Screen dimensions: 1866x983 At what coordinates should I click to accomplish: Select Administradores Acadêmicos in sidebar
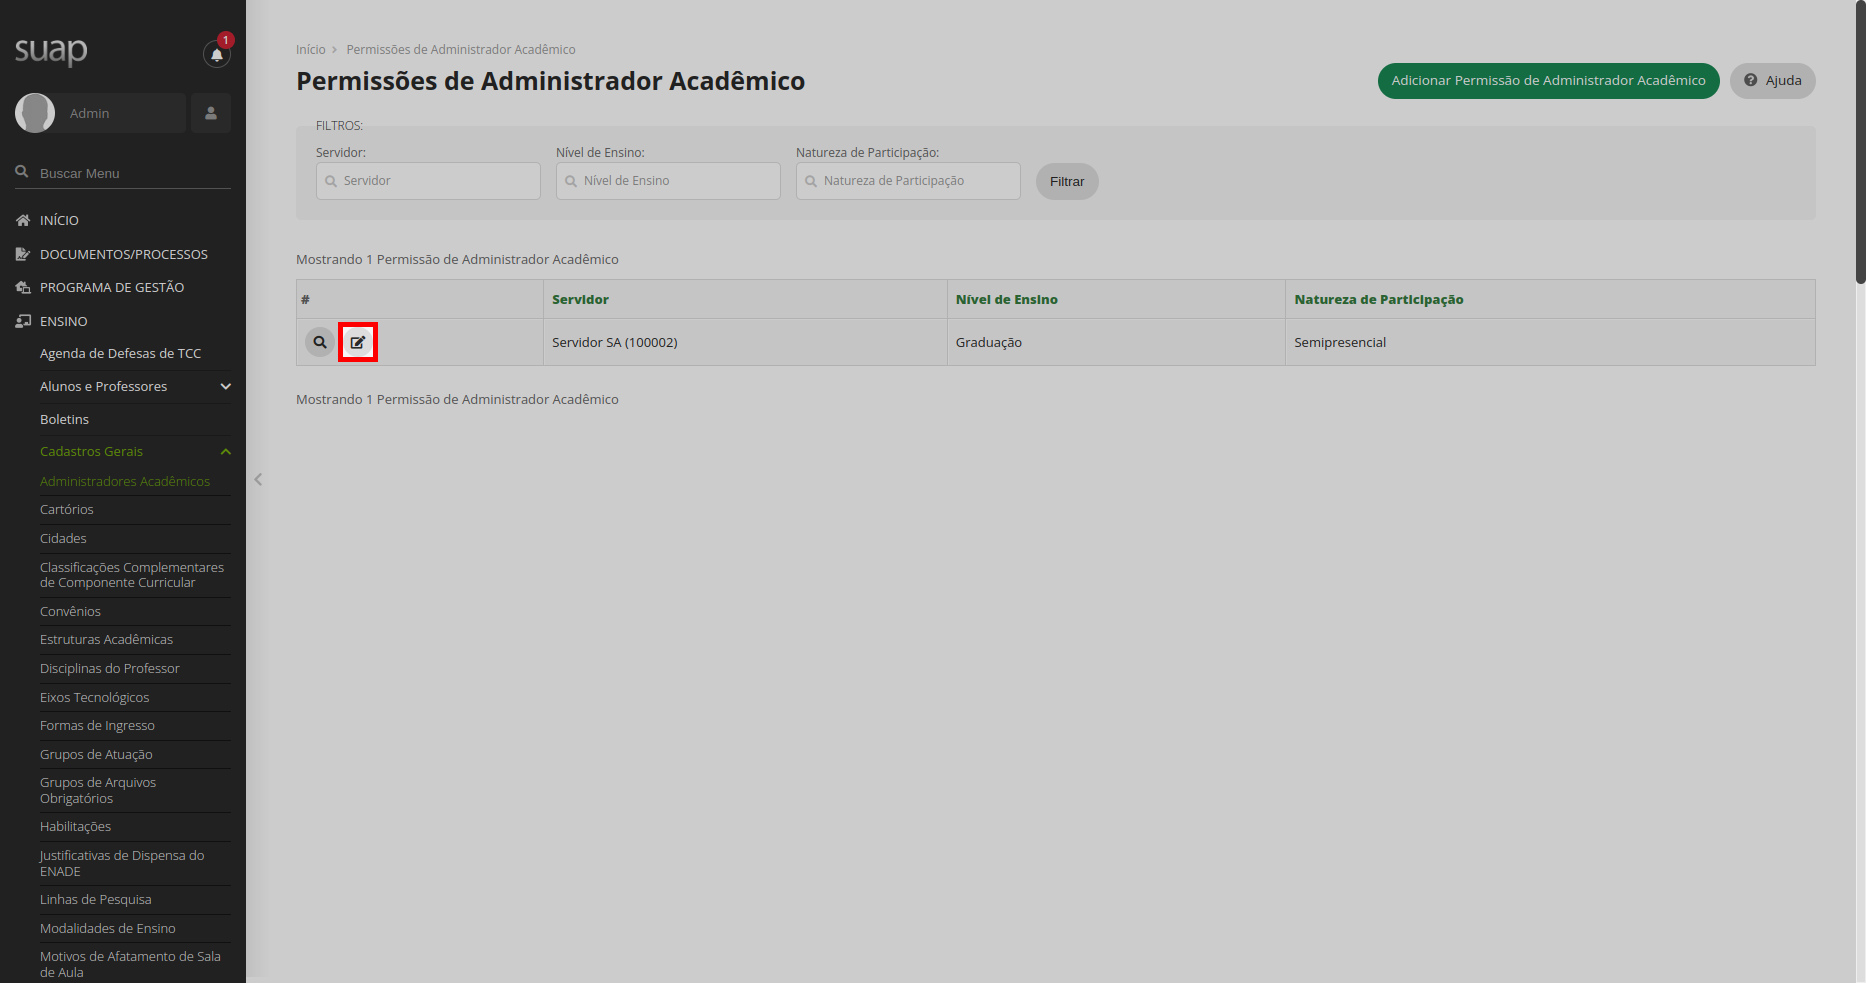coord(125,481)
